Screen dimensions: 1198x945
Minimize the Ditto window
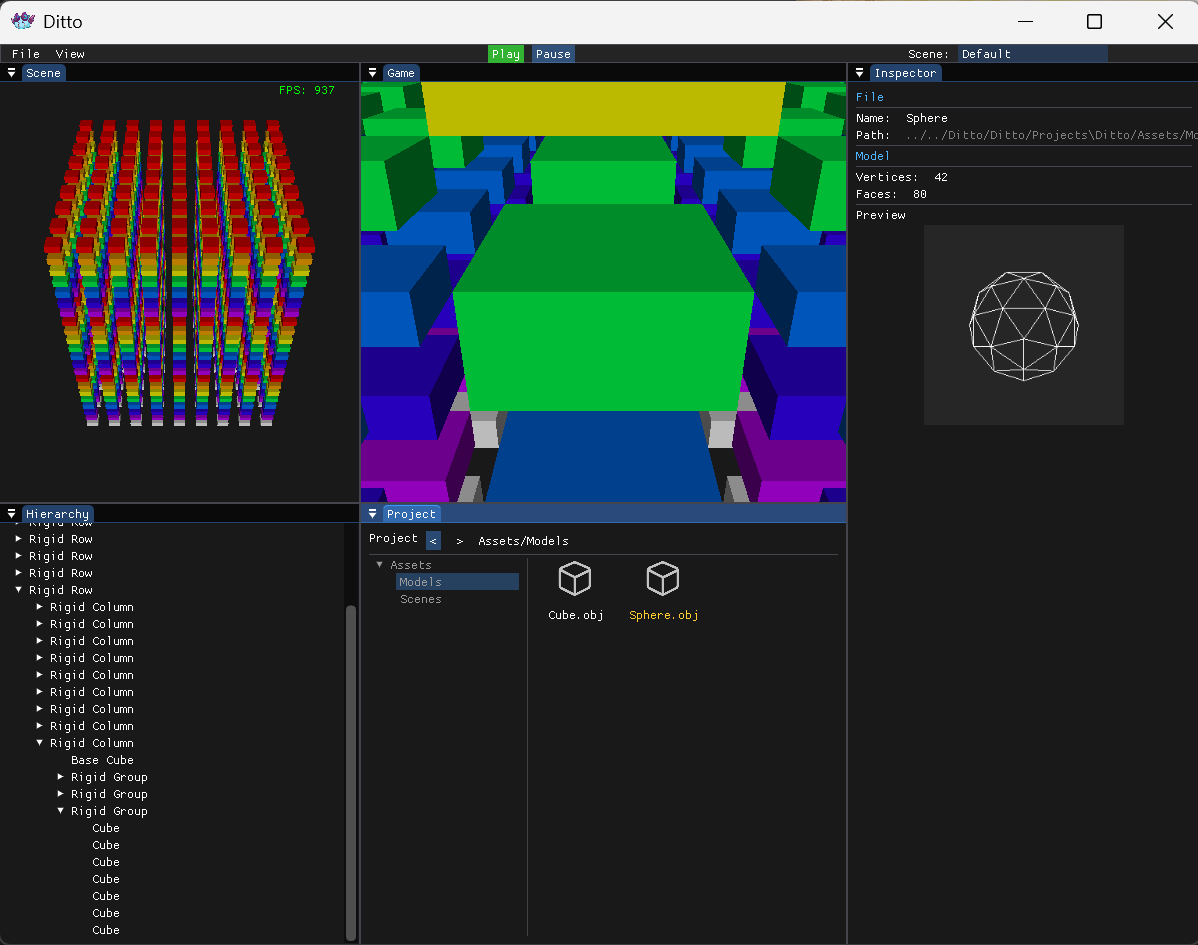[1025, 21]
